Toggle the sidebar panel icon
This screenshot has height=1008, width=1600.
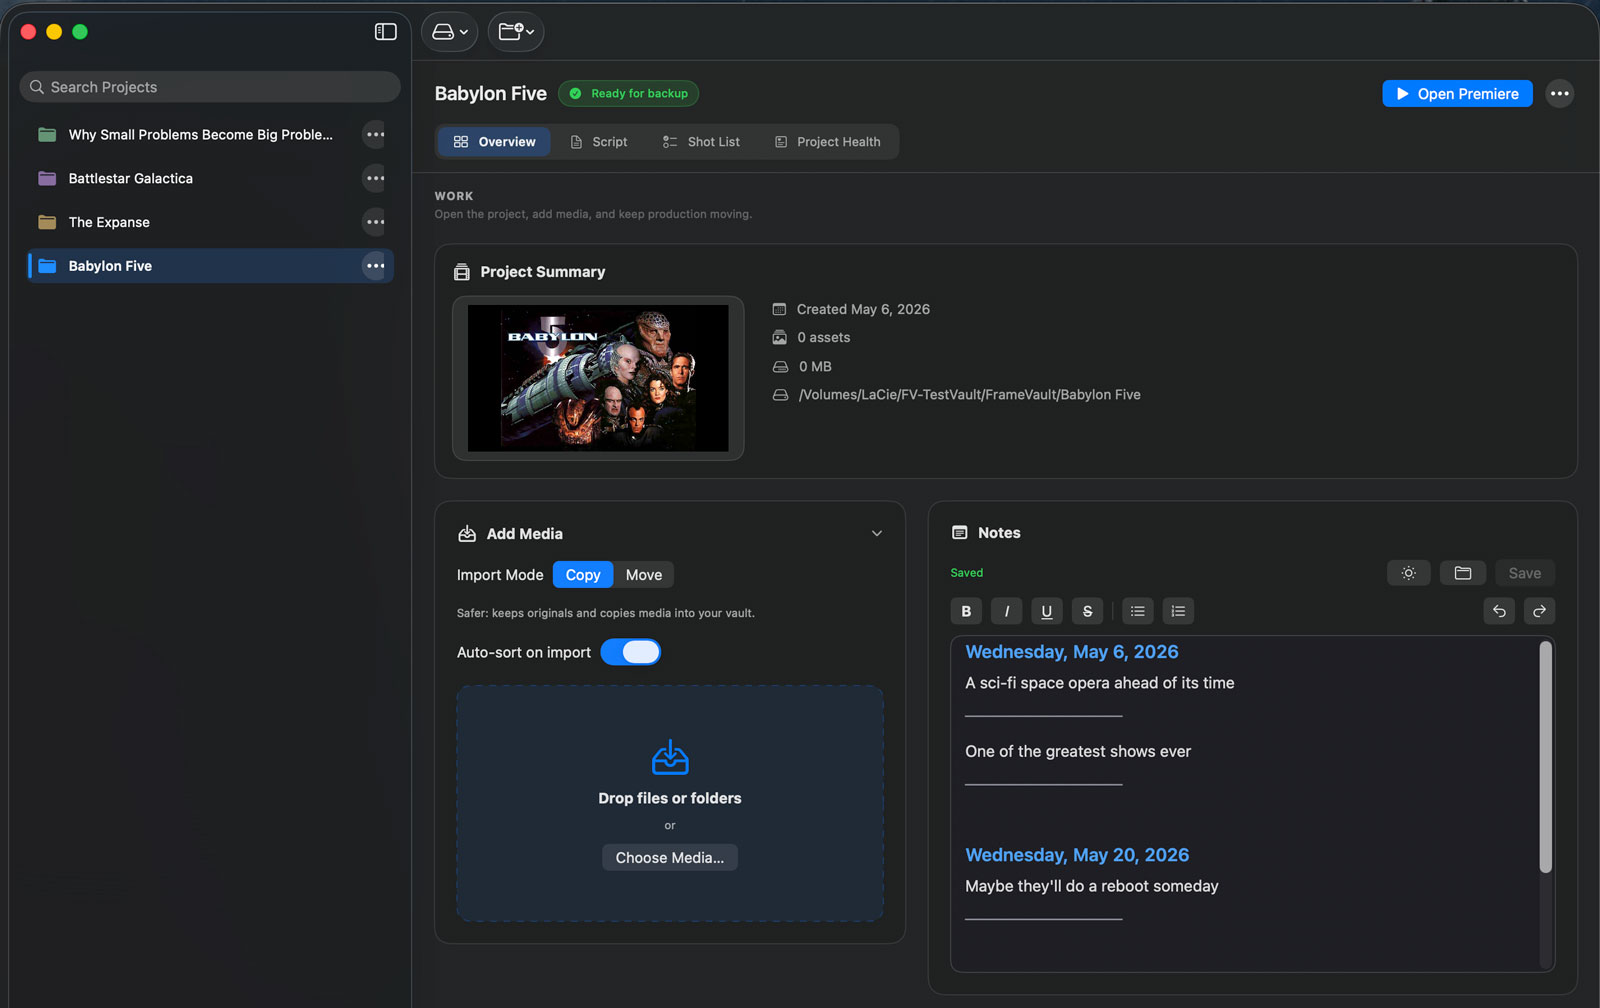click(385, 32)
